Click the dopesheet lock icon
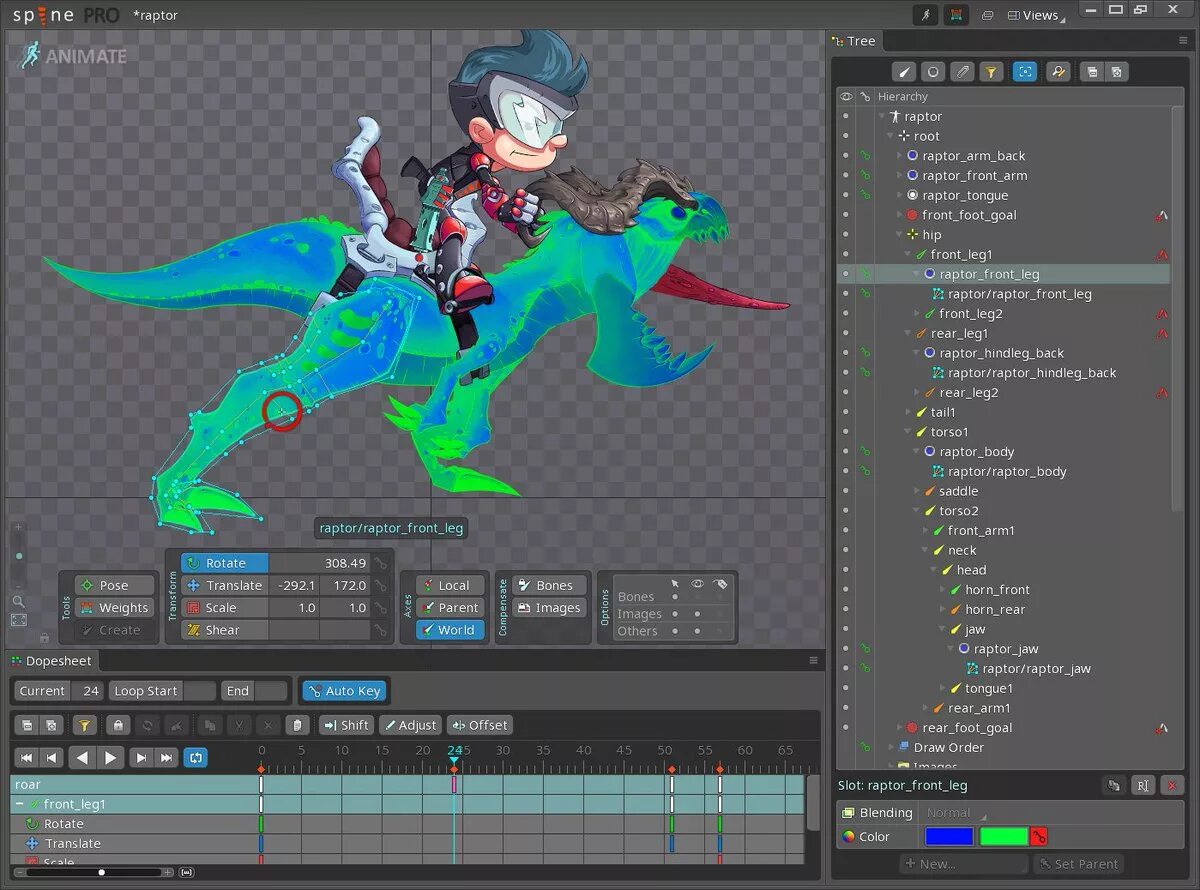The width and height of the screenshot is (1200, 890). tap(118, 725)
